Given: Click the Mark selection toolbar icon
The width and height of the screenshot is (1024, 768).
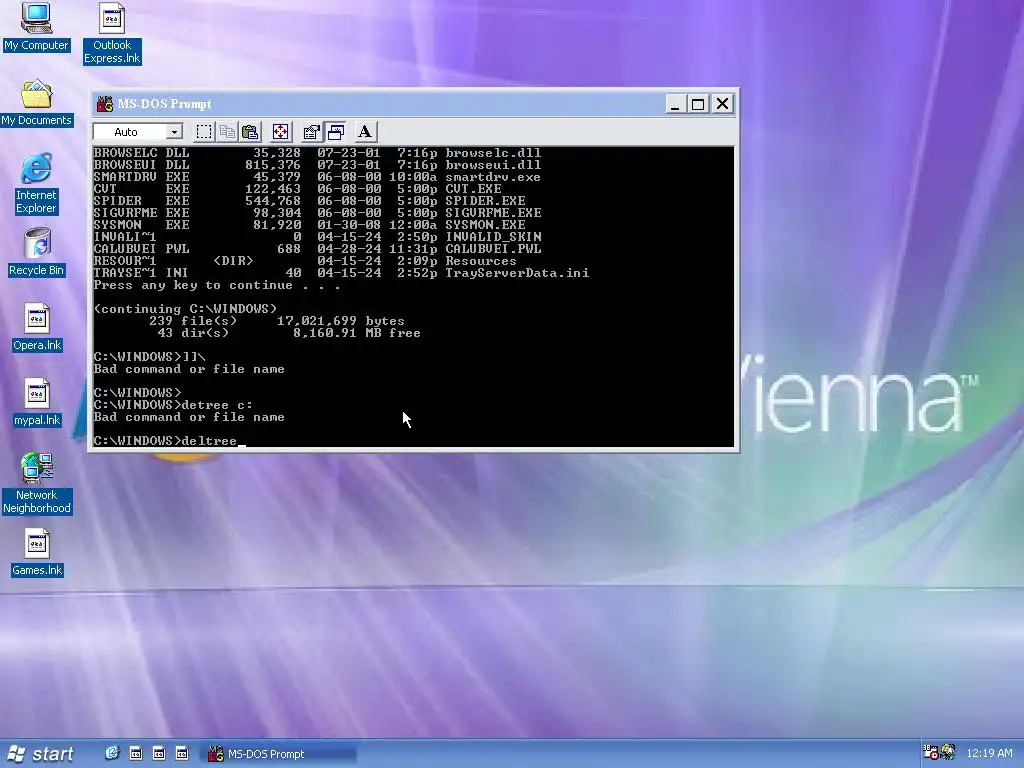Looking at the screenshot, I should tap(204, 132).
